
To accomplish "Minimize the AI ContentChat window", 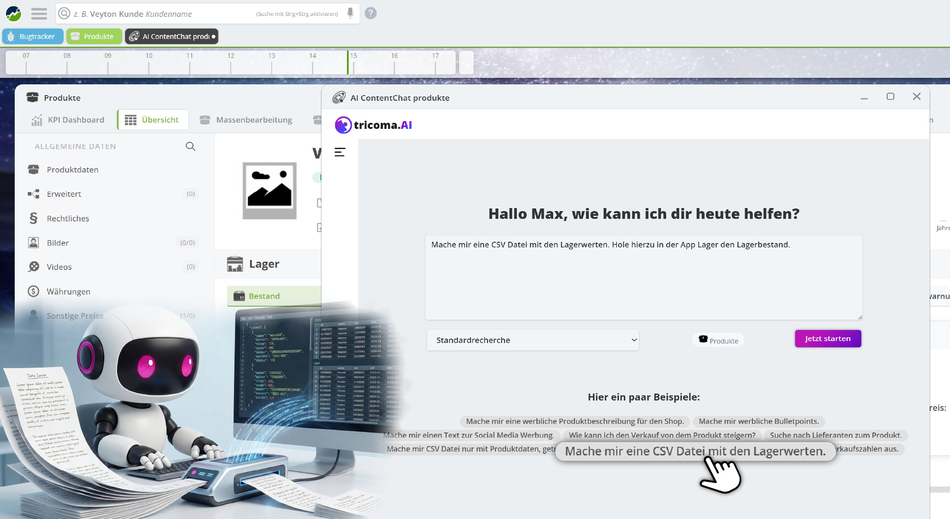I will (x=864, y=97).
